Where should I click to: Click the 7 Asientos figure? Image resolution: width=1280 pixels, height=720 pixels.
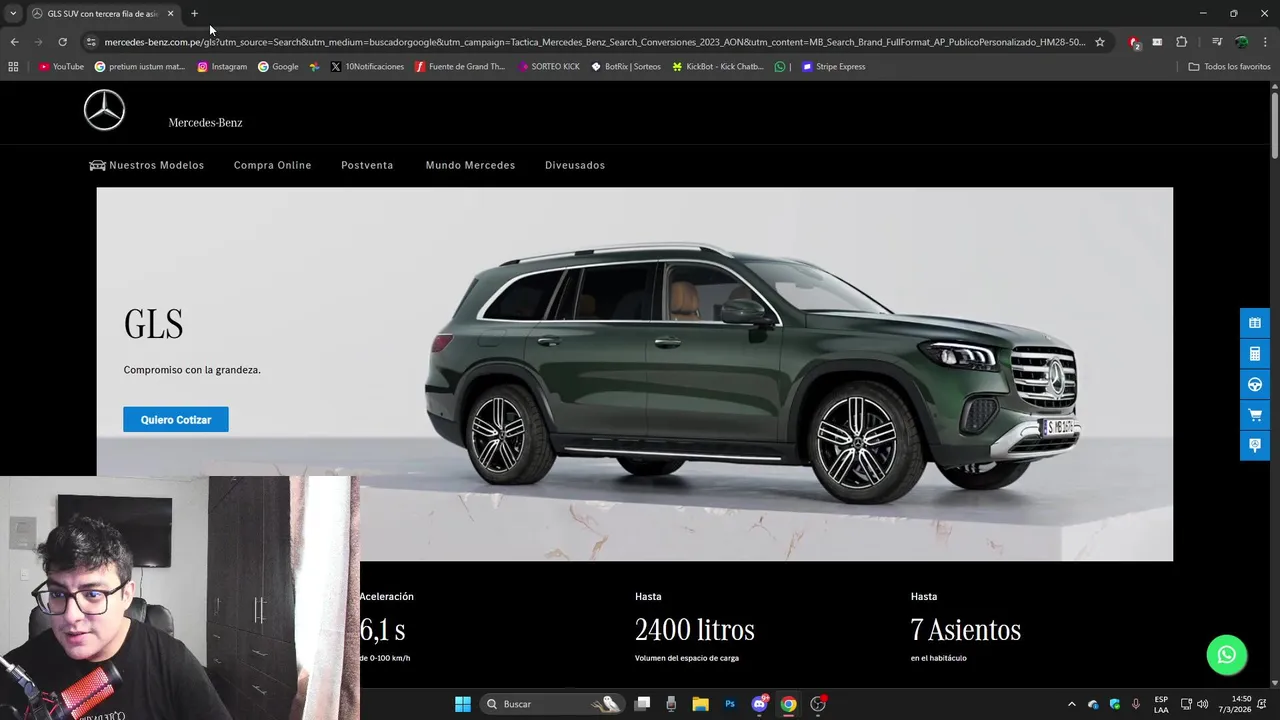coord(966,630)
